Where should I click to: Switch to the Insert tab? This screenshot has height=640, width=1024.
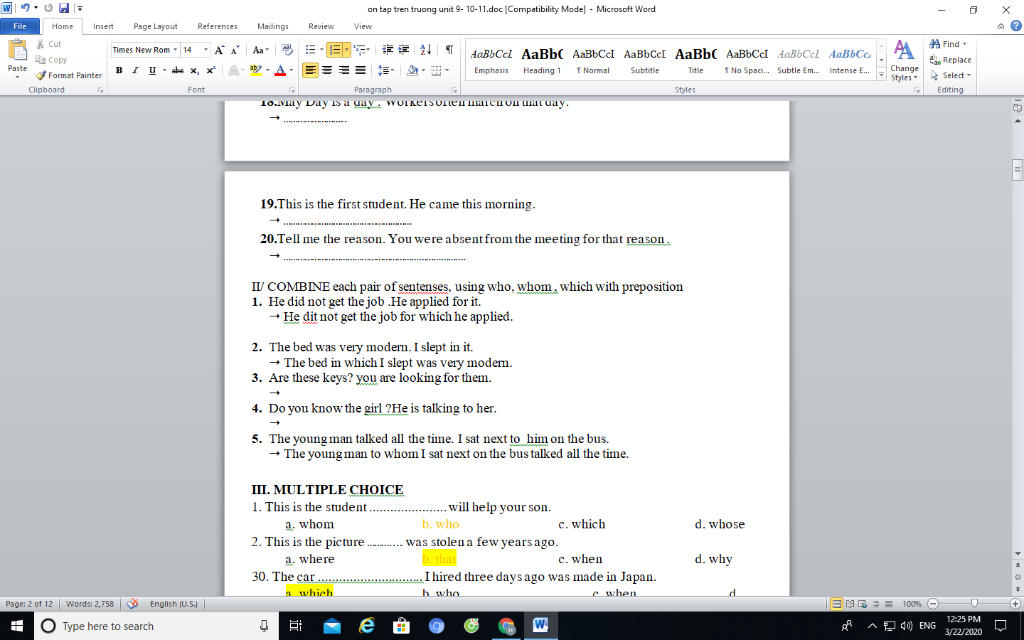tap(103, 26)
